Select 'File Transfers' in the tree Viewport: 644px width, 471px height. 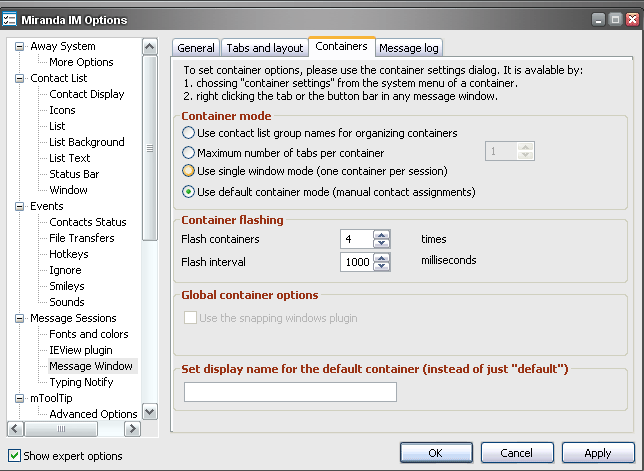click(x=82, y=239)
